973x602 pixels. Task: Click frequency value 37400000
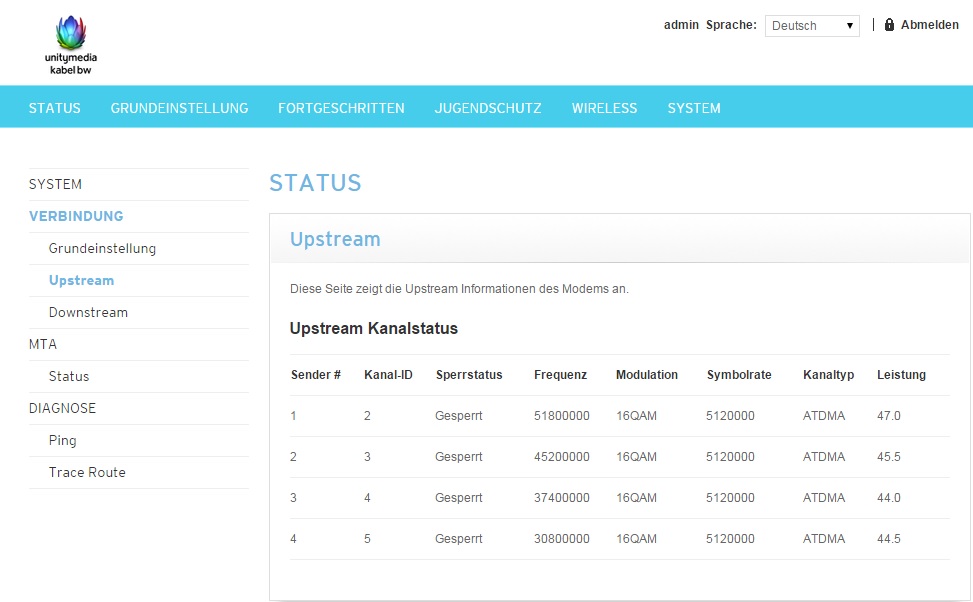tap(562, 498)
